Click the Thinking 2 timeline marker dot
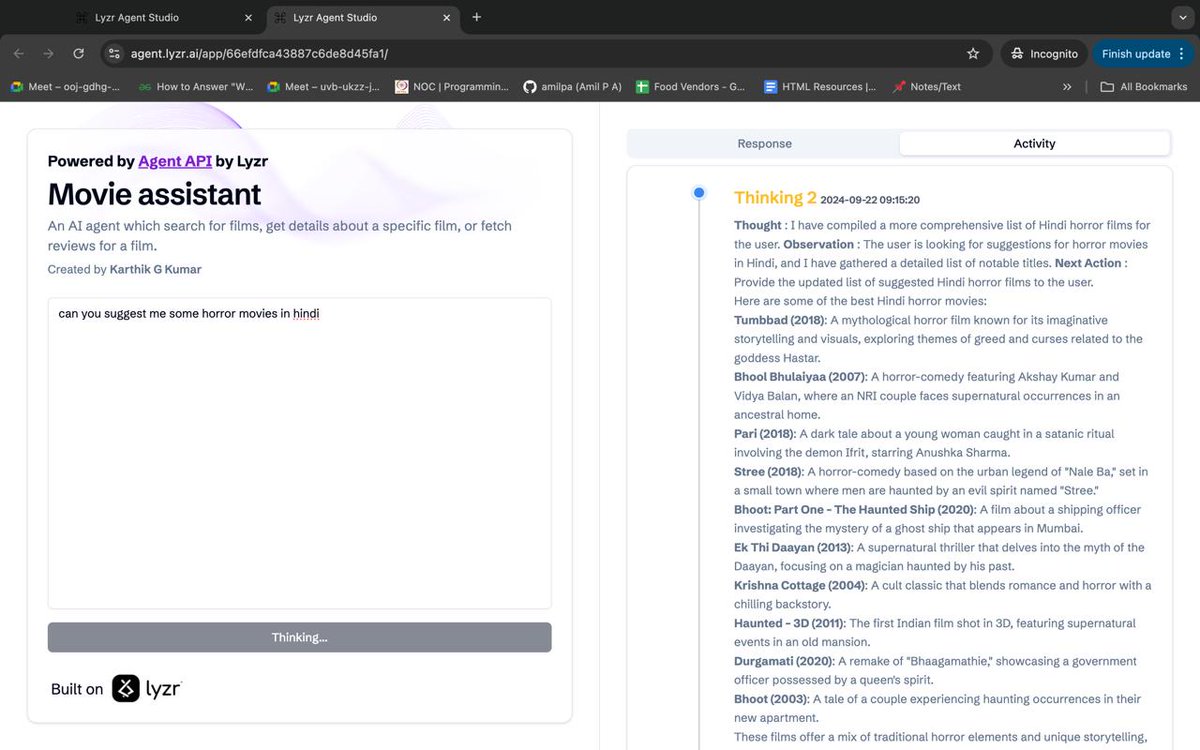The image size is (1200, 750). [x=699, y=192]
